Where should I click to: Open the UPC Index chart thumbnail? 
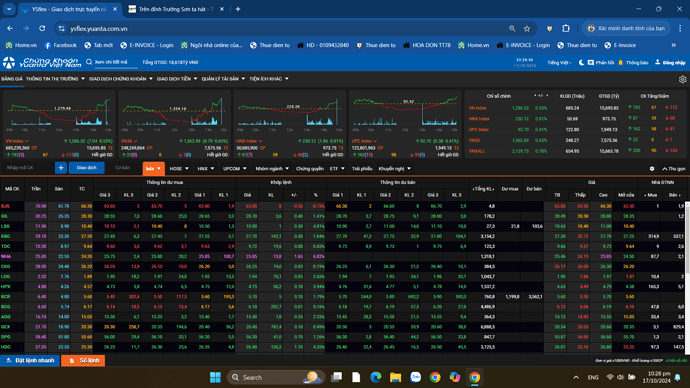[x=405, y=124]
